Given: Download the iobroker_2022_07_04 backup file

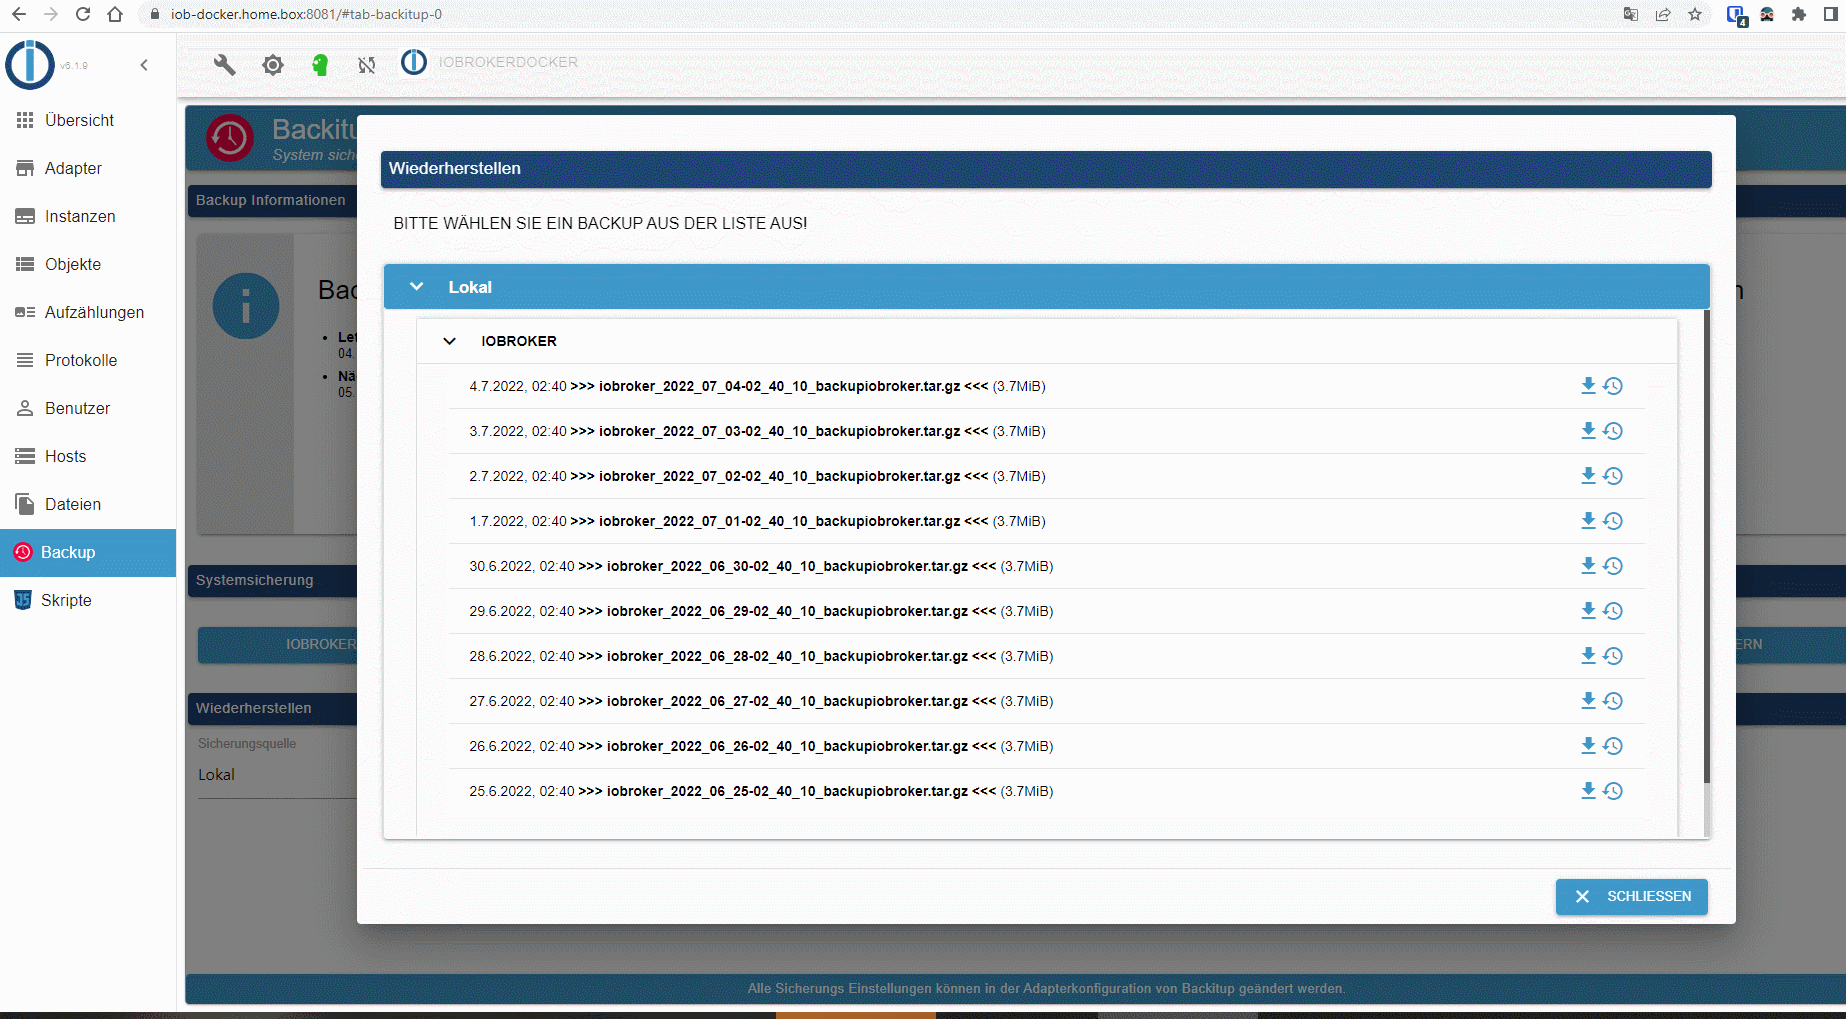Looking at the screenshot, I should tap(1588, 385).
